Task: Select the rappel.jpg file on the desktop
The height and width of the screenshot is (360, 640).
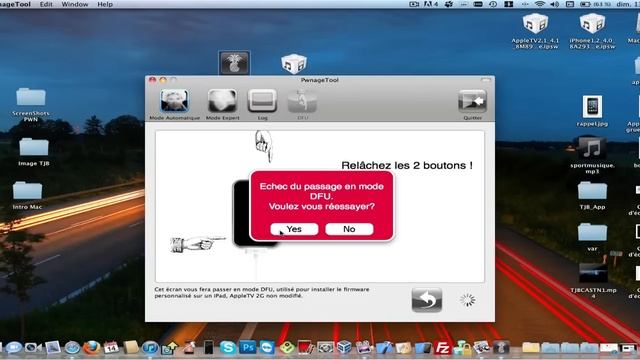Action: [x=592, y=111]
